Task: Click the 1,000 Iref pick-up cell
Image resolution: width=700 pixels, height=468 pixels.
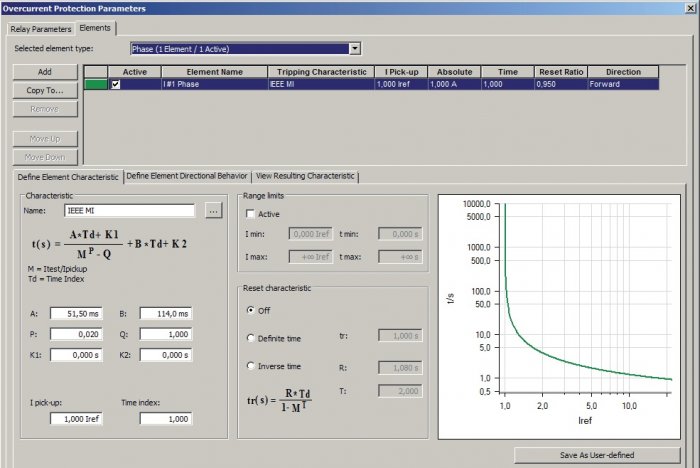Action: click(401, 84)
